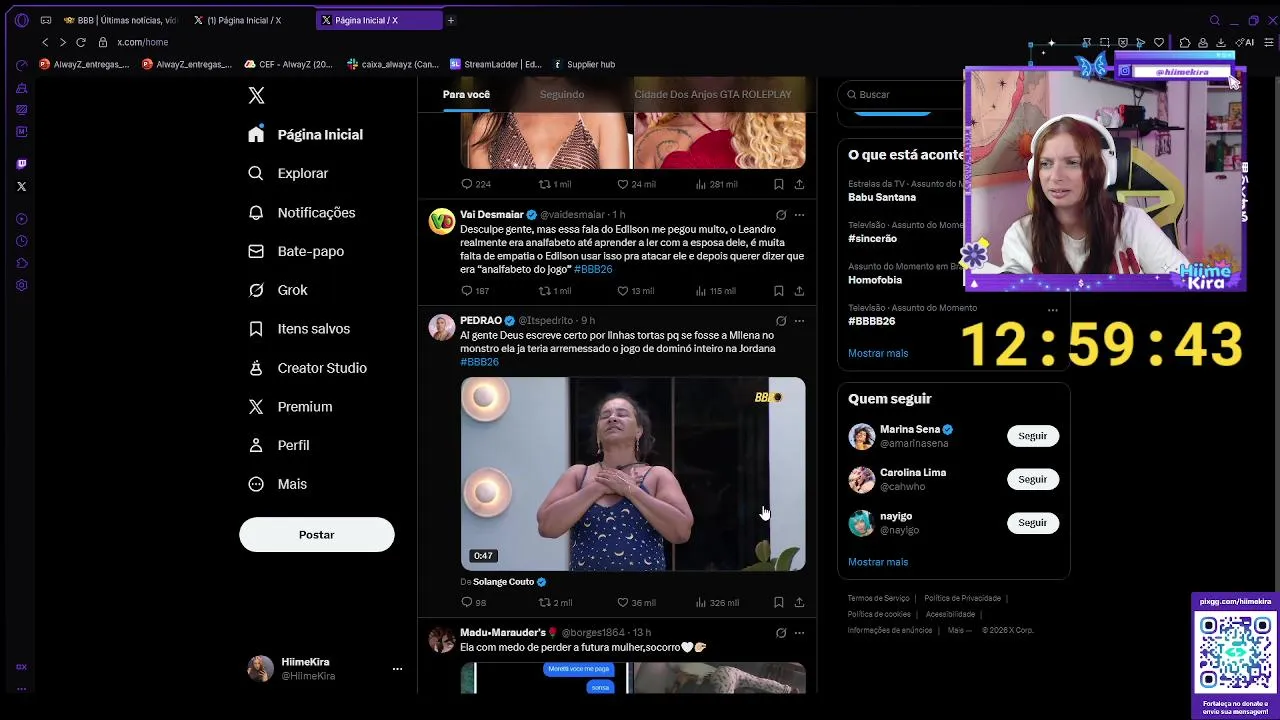Open Grok explain on Vai Desmaiar post
This screenshot has height=720, width=1280.
[x=781, y=214]
